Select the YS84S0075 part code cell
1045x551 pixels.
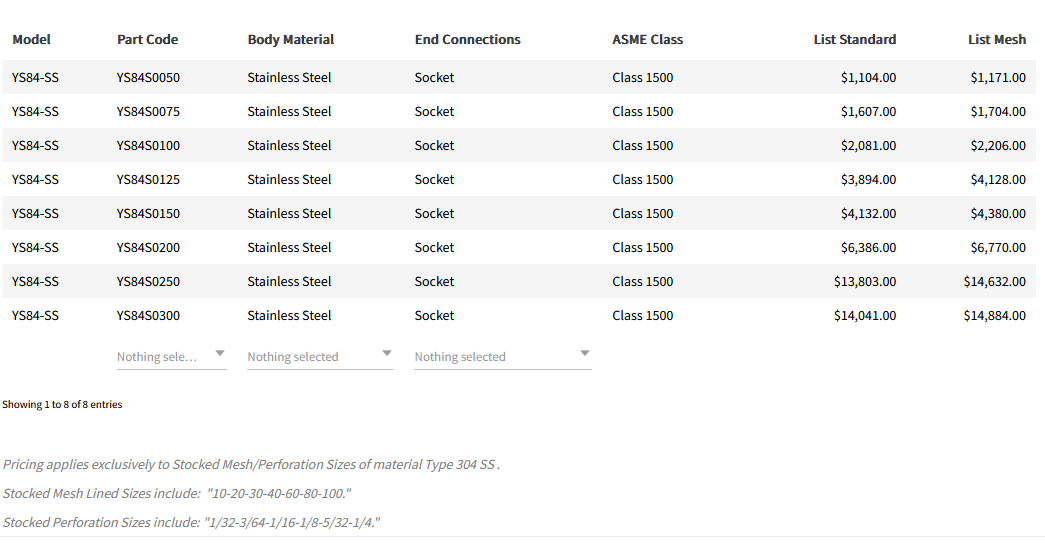[x=149, y=112]
